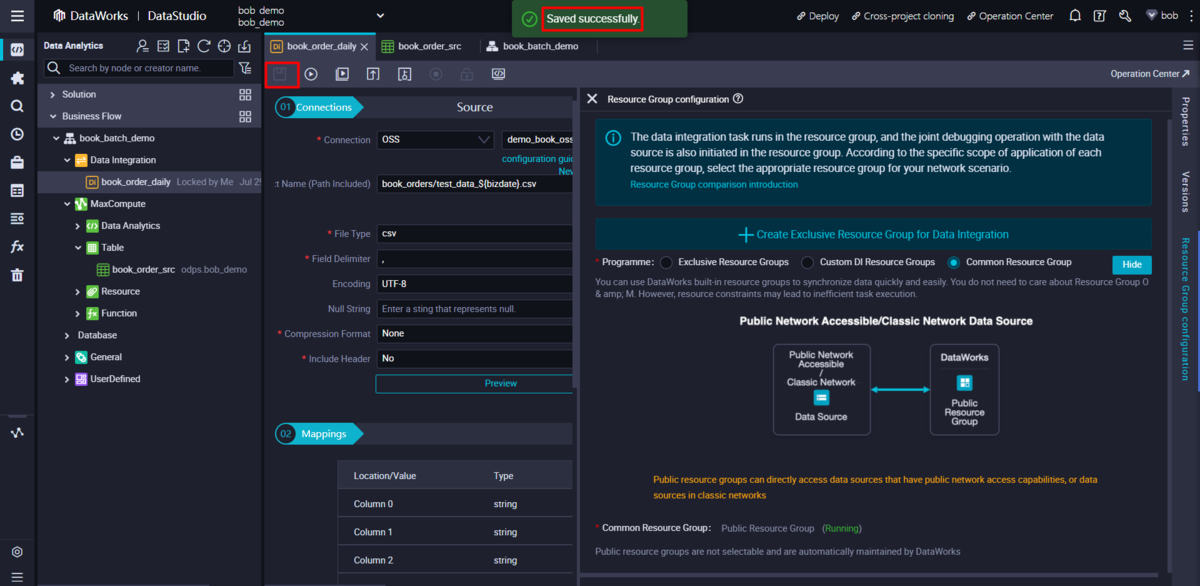
Task: Open the Connection OSS dropdown
Action: pos(435,140)
